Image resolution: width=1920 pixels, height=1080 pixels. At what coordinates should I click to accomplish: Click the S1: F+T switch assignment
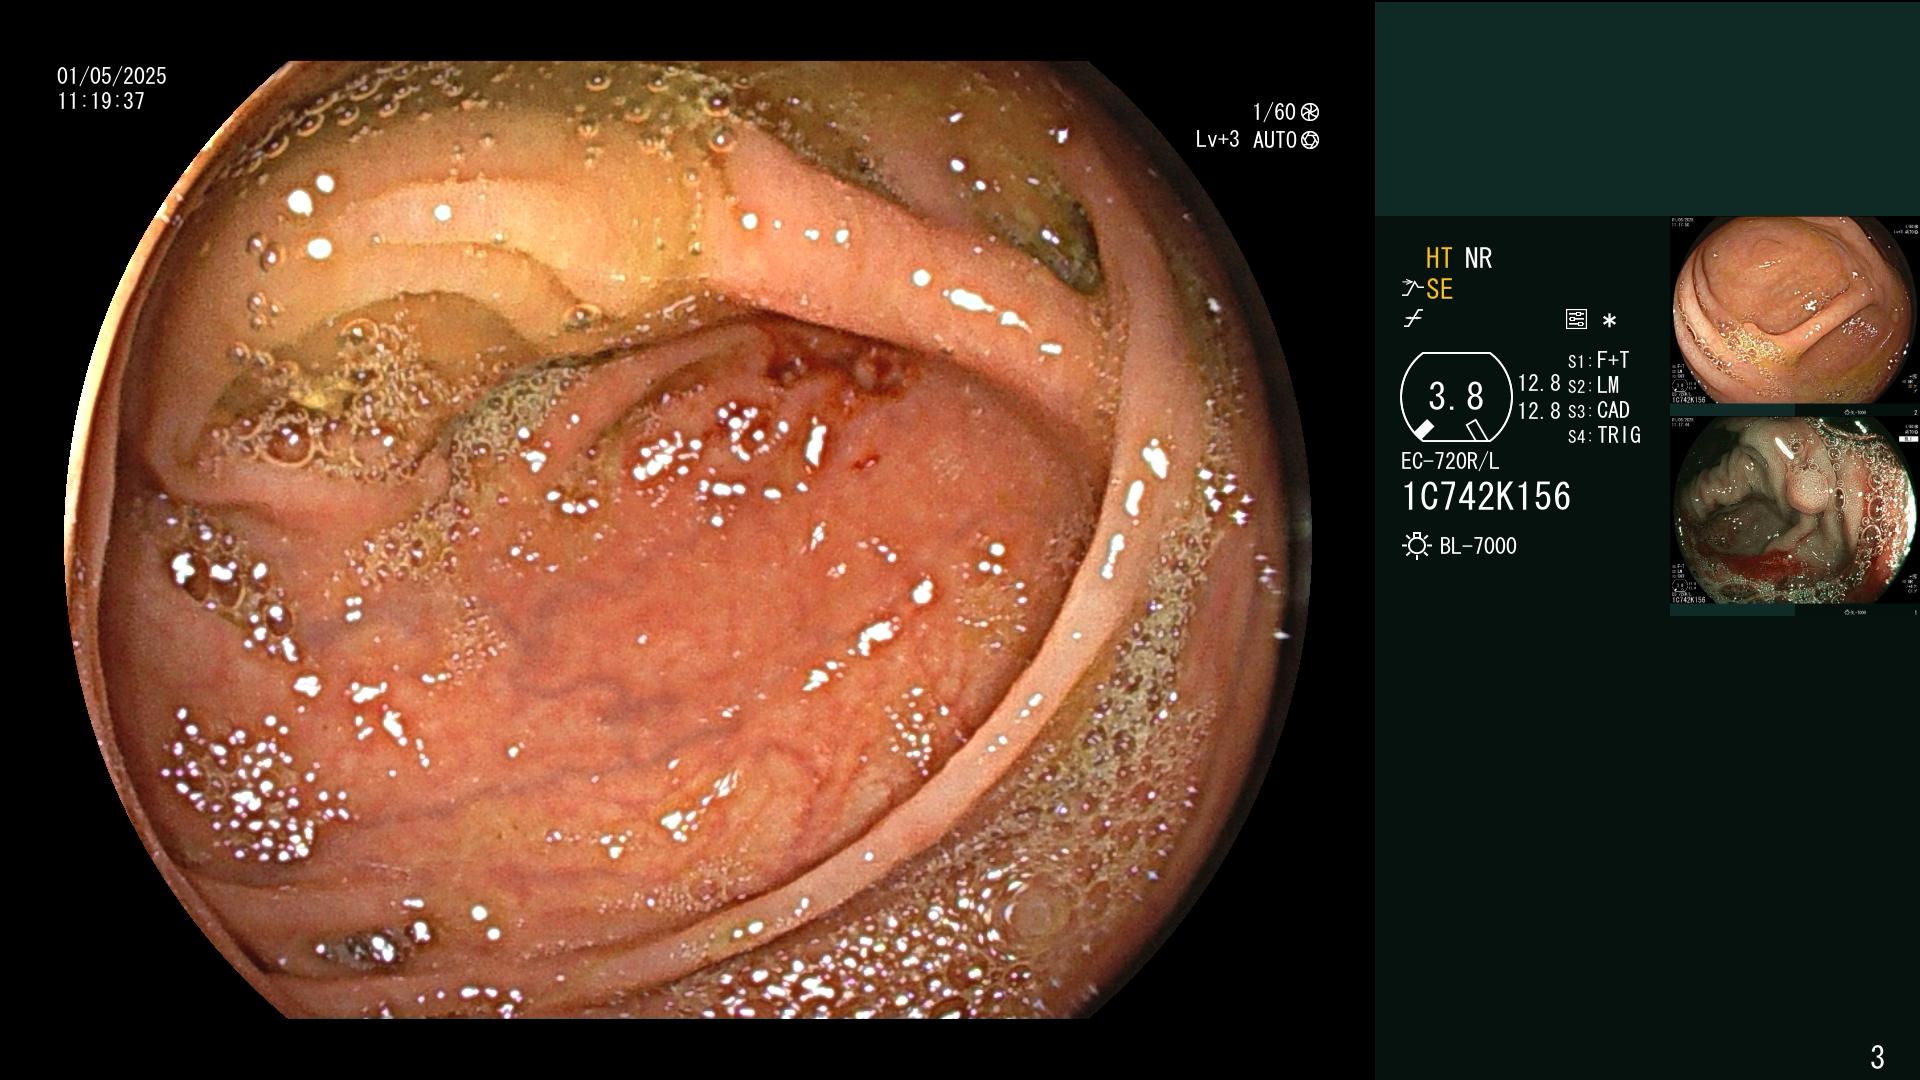tap(1598, 360)
